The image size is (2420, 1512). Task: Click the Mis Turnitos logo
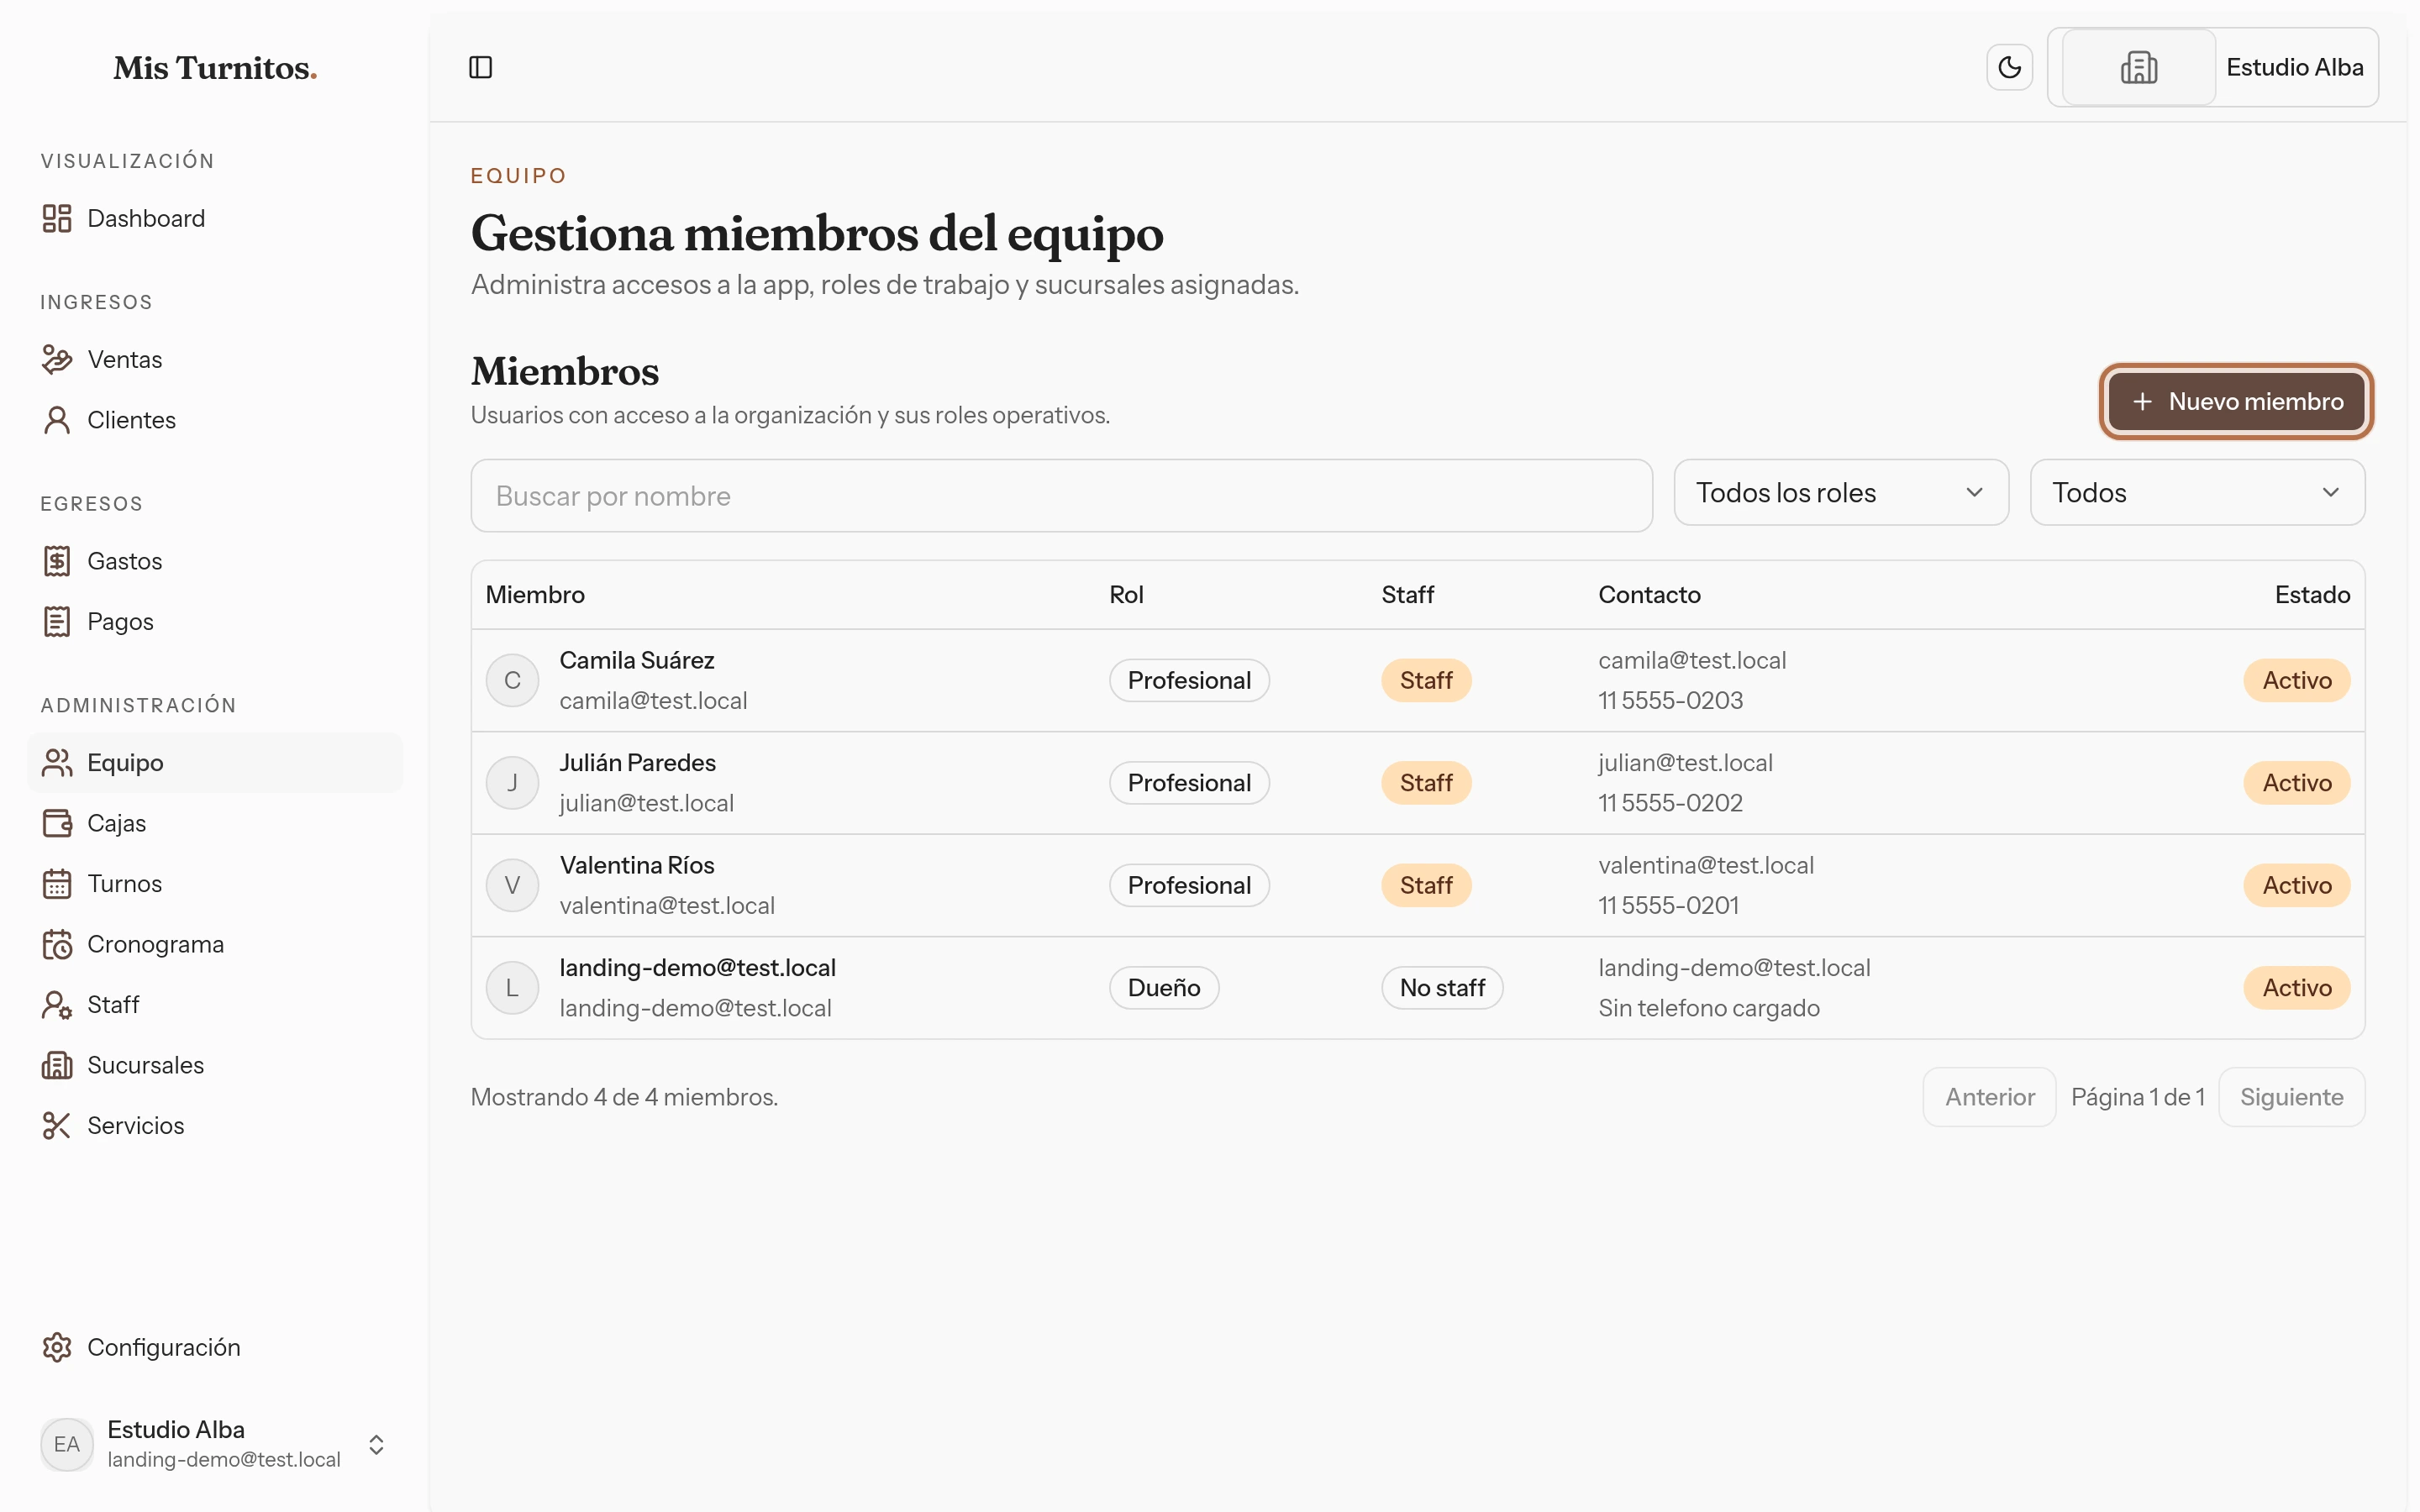pos(215,68)
